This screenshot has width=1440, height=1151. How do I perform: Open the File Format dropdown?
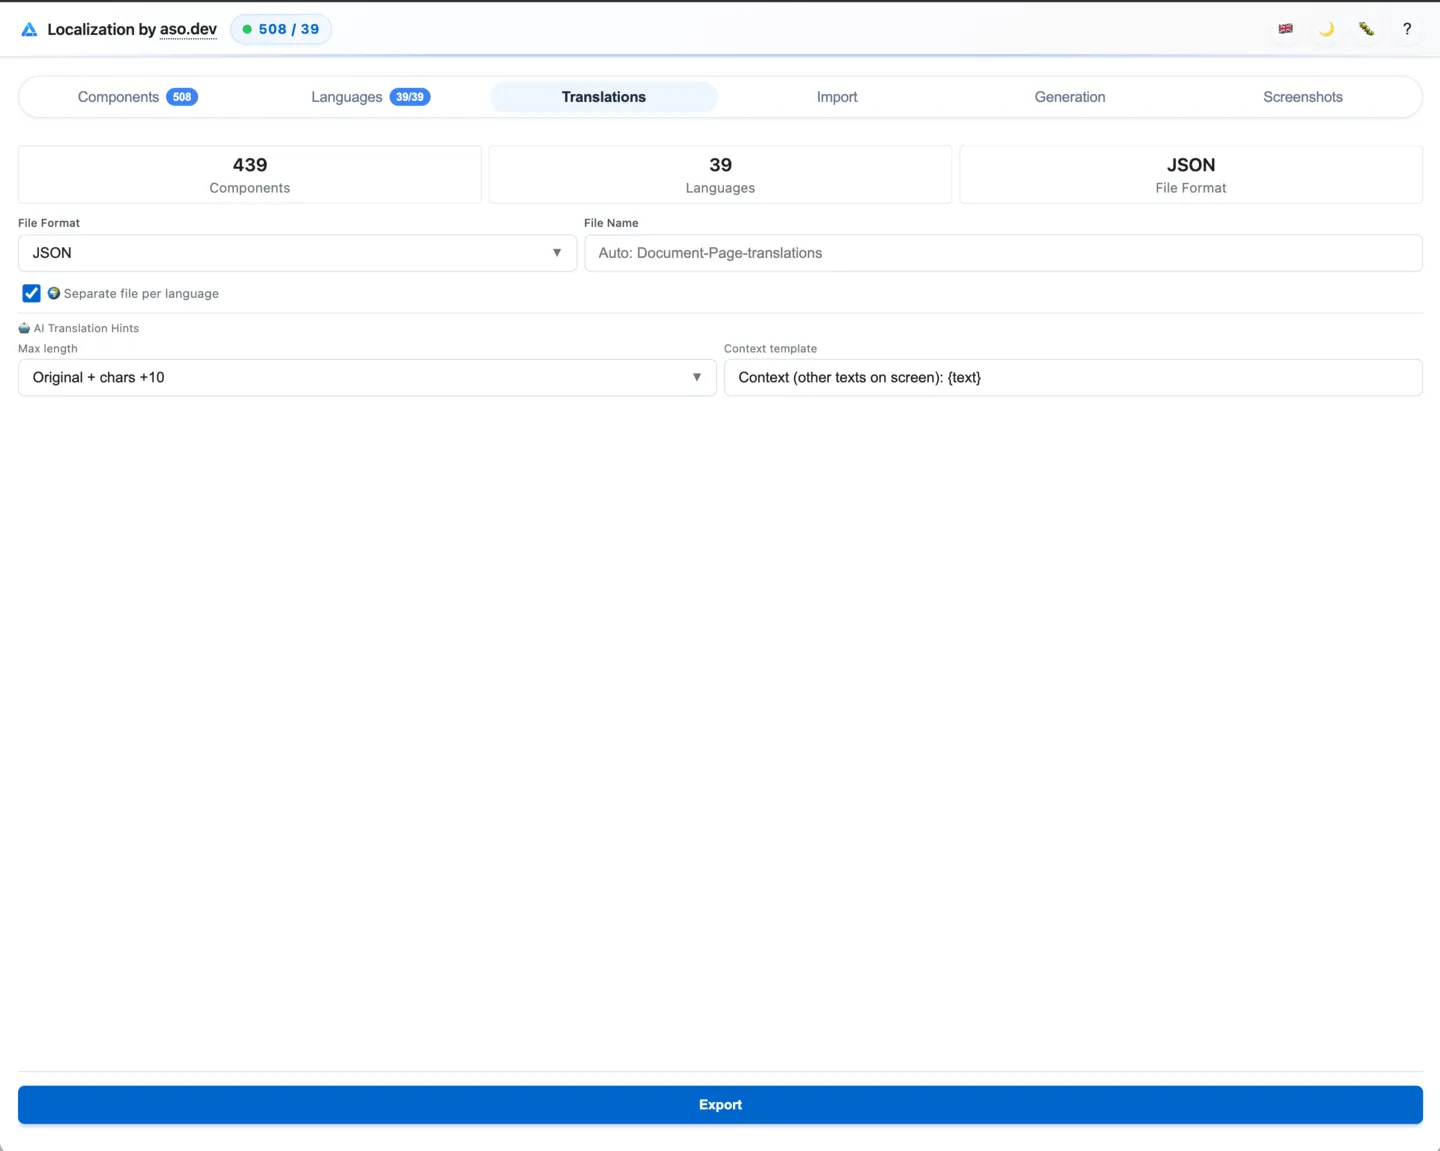(297, 253)
